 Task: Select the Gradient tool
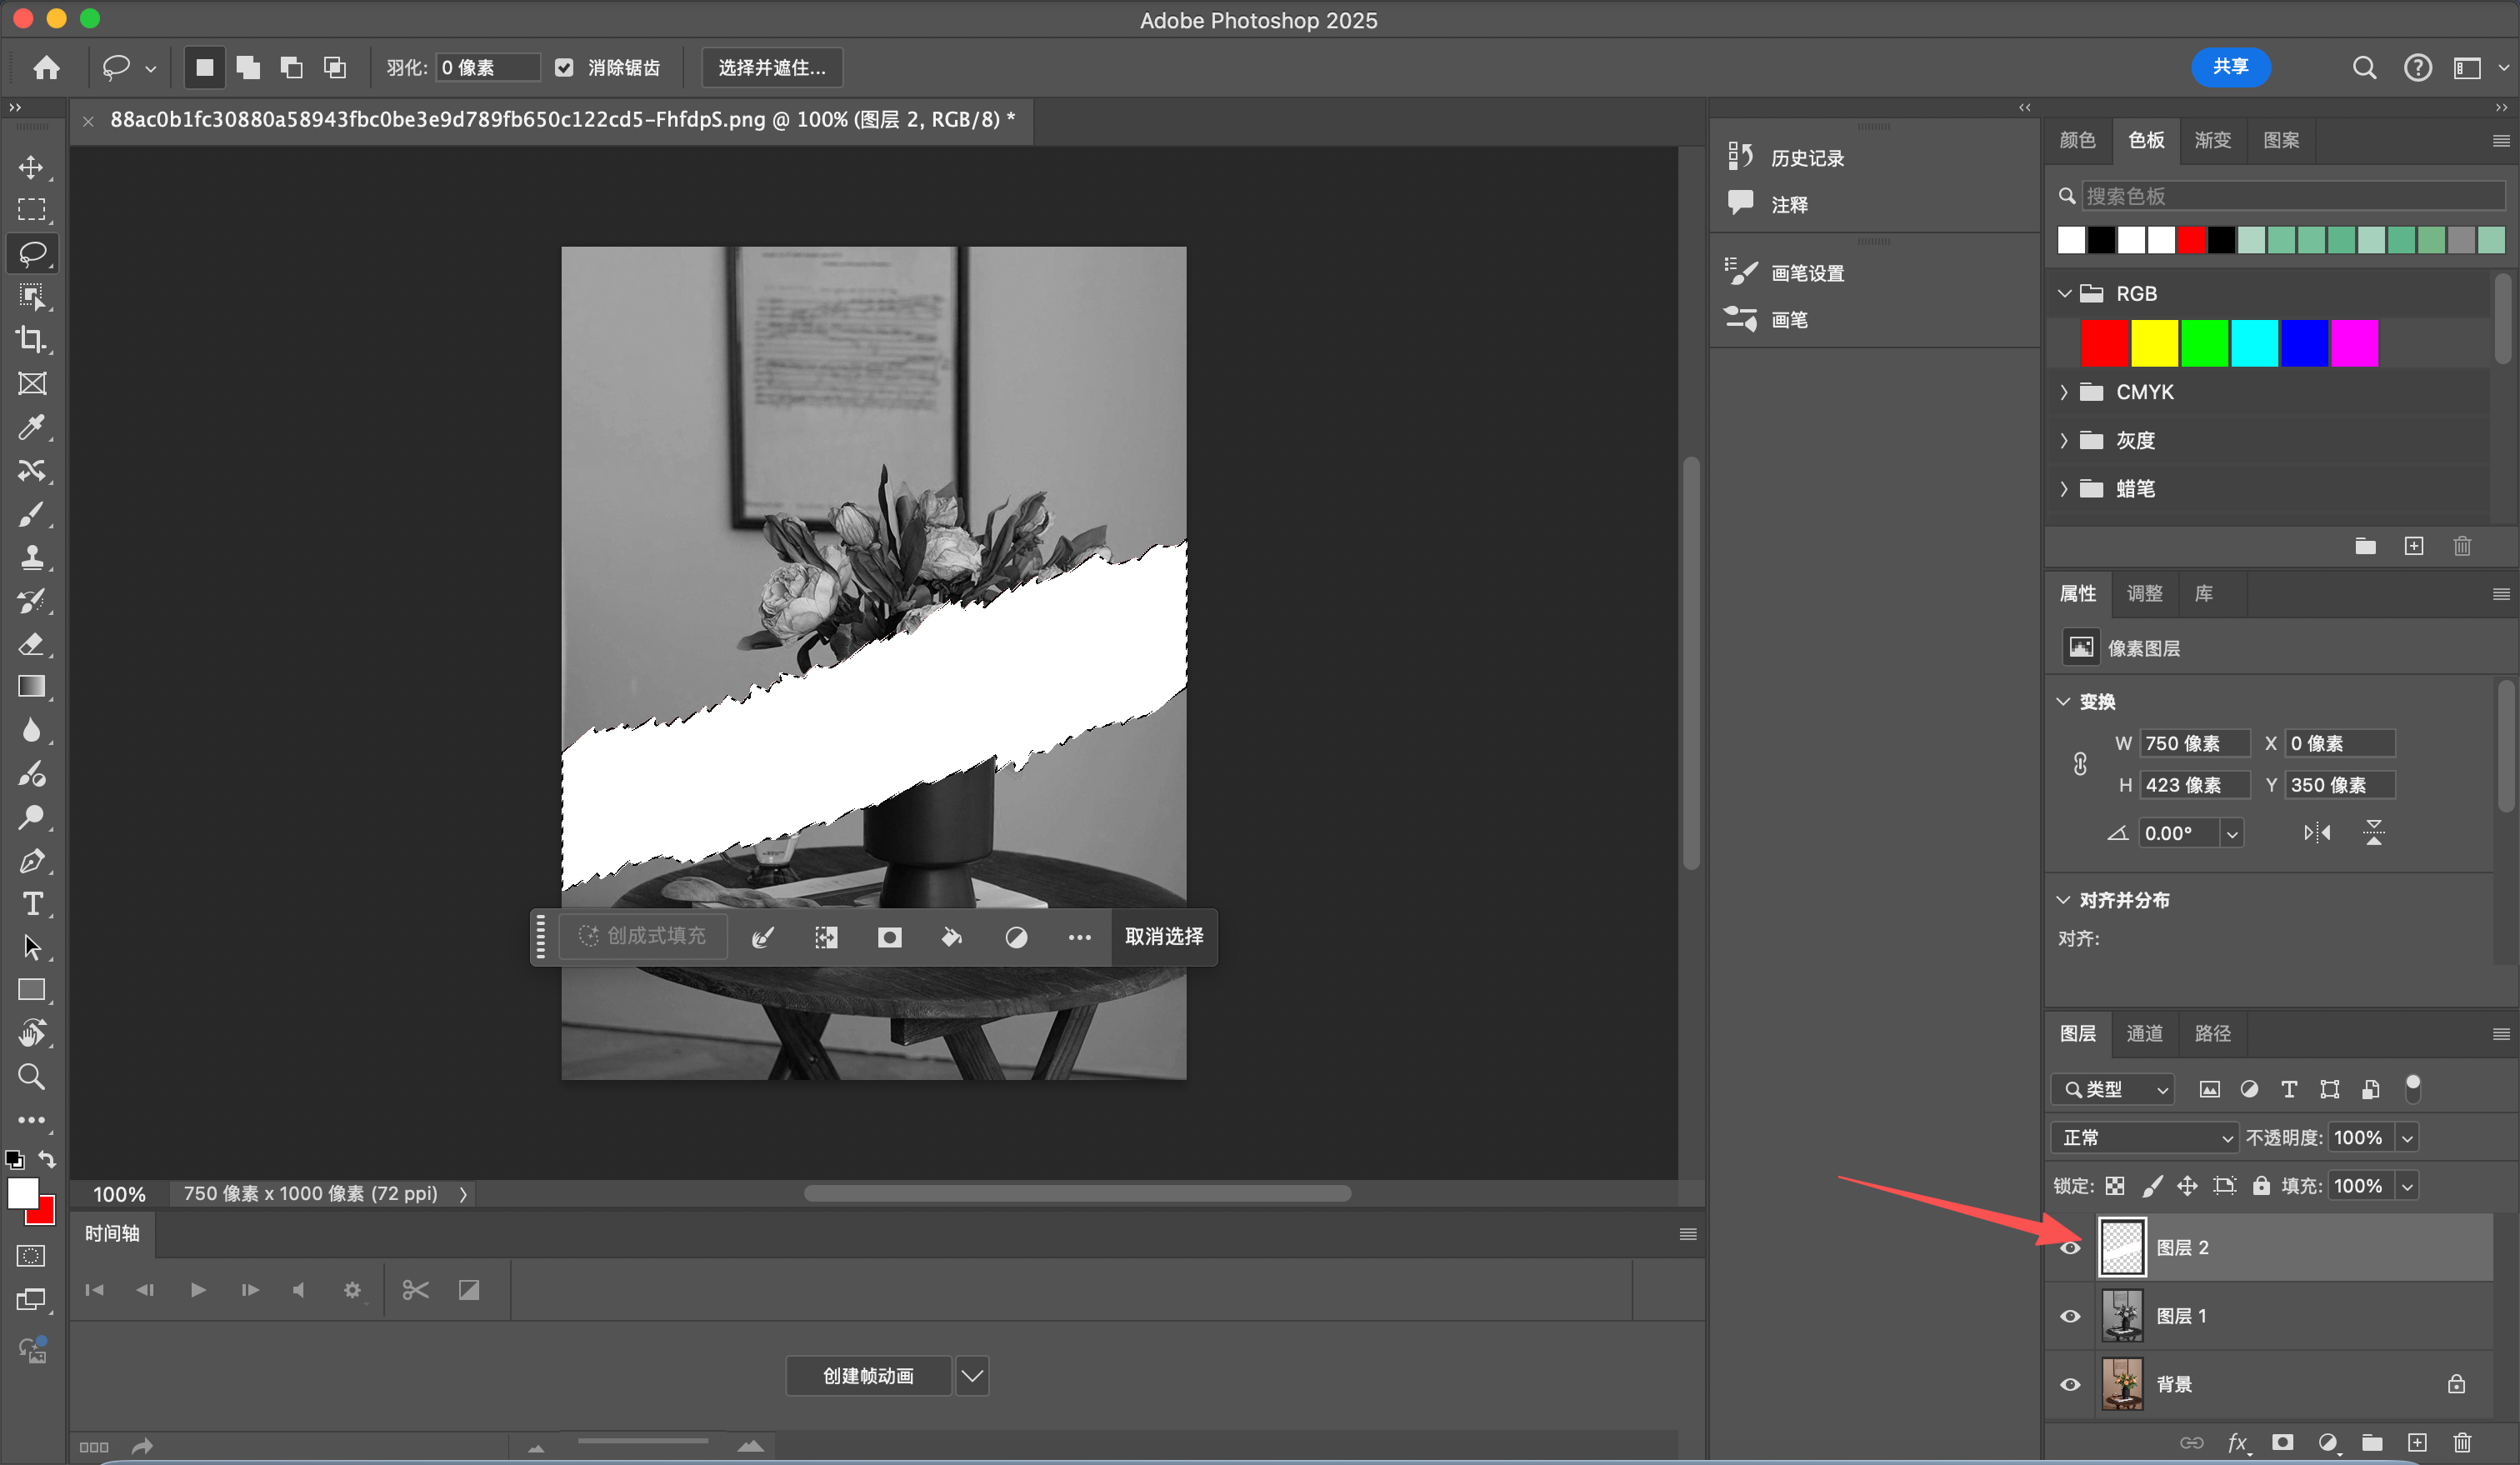pyautogui.click(x=32, y=687)
